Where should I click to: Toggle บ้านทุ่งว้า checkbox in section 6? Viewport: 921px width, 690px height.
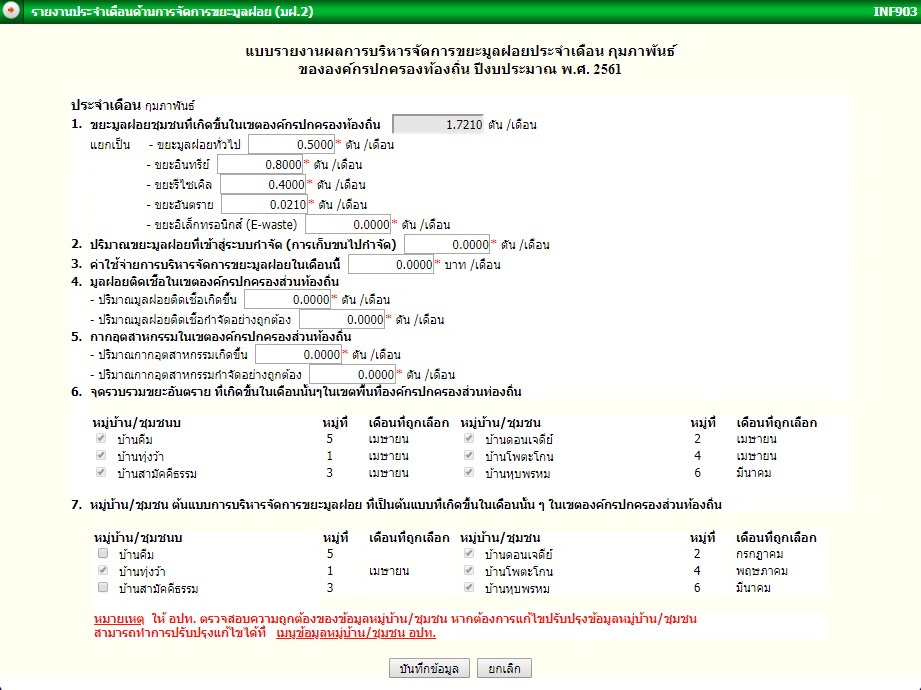[x=101, y=455]
